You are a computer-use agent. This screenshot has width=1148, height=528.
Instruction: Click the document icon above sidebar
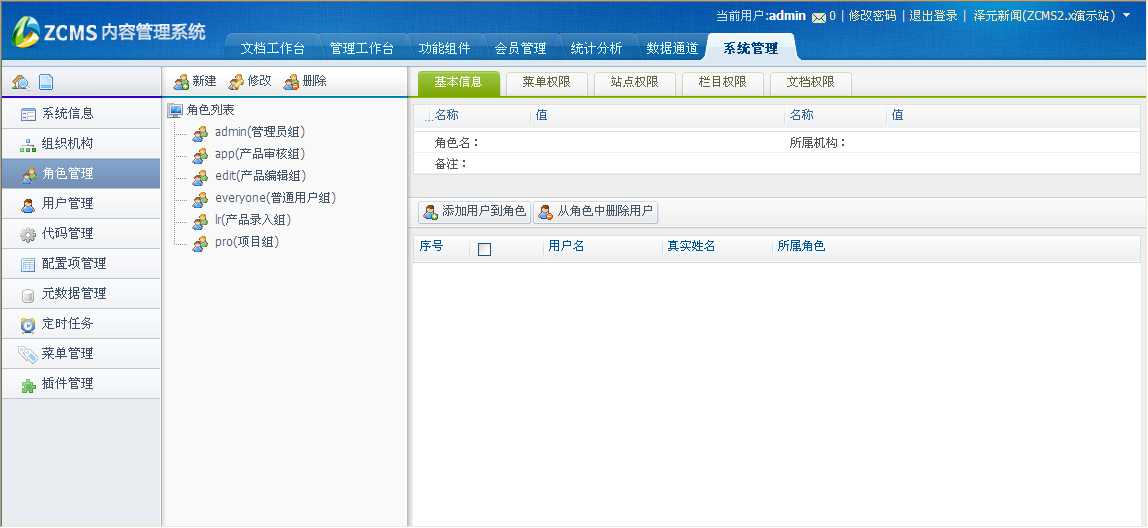point(46,82)
